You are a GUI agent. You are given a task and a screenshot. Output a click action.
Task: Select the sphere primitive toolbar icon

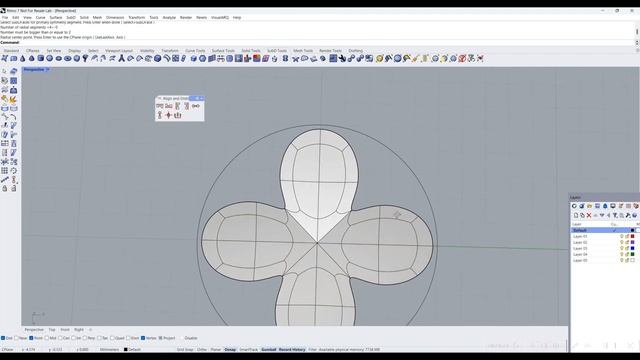tap(49, 59)
